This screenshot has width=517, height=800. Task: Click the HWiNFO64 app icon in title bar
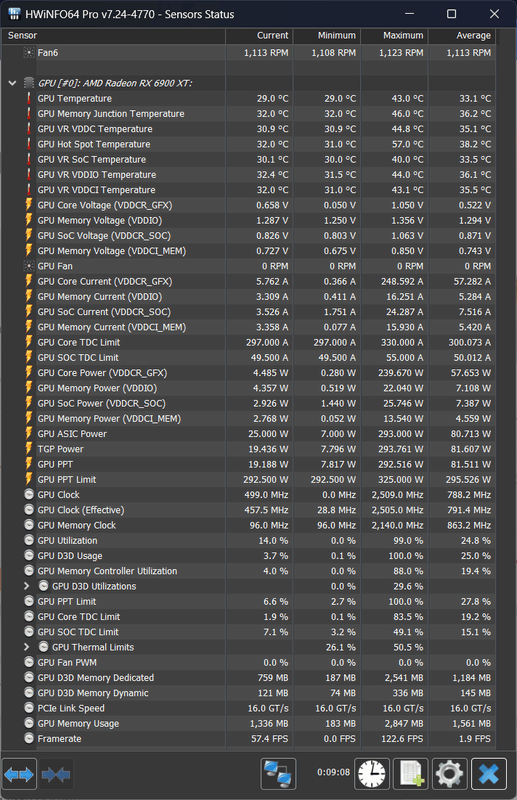click(14, 14)
